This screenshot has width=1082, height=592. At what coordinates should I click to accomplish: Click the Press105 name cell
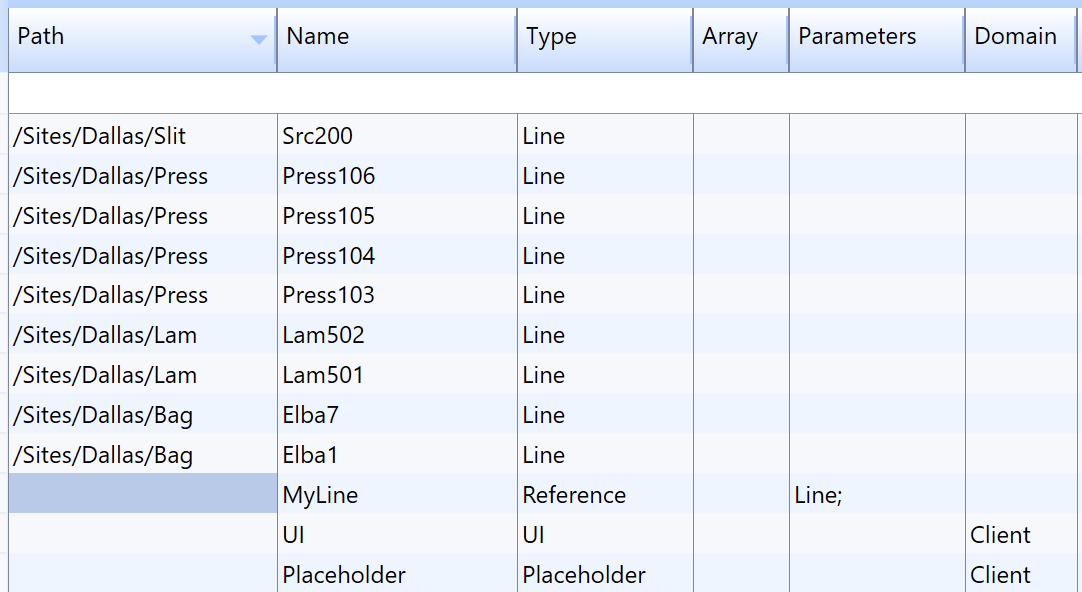[x=328, y=216]
